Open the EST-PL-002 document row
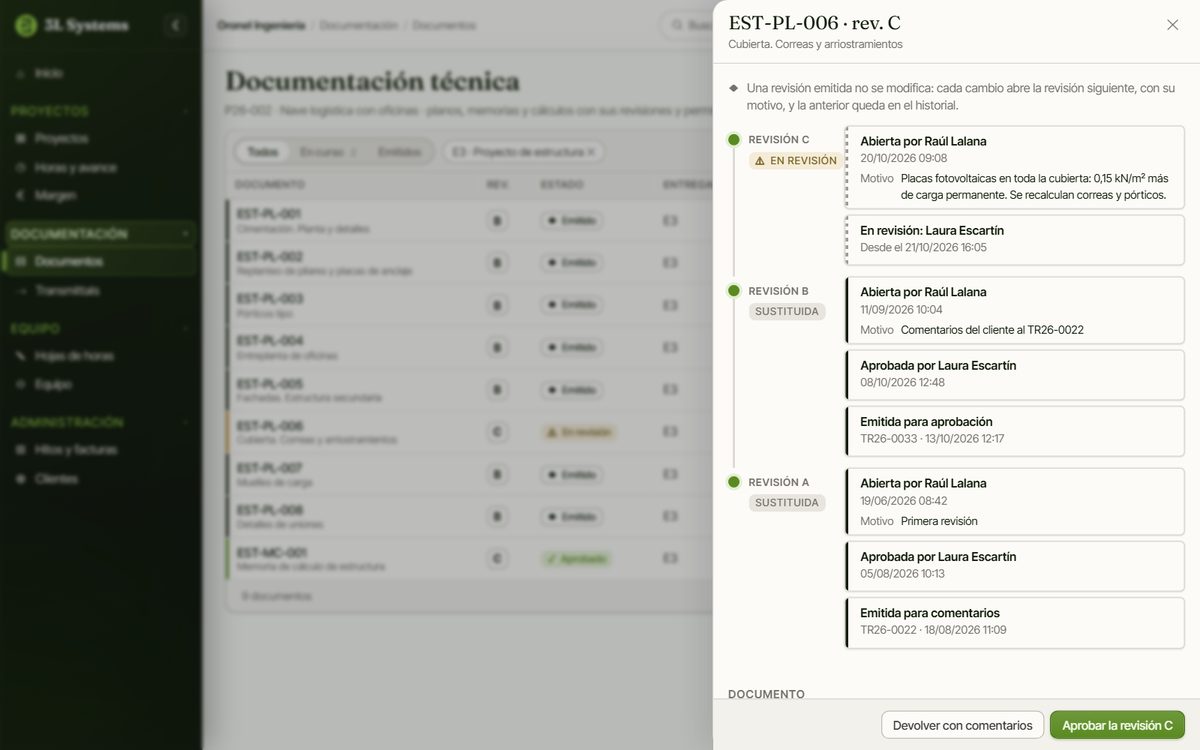 coord(470,263)
